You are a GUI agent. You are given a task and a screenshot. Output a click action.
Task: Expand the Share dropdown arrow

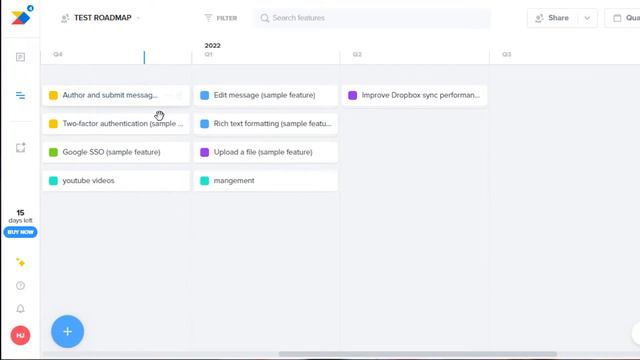(x=587, y=18)
